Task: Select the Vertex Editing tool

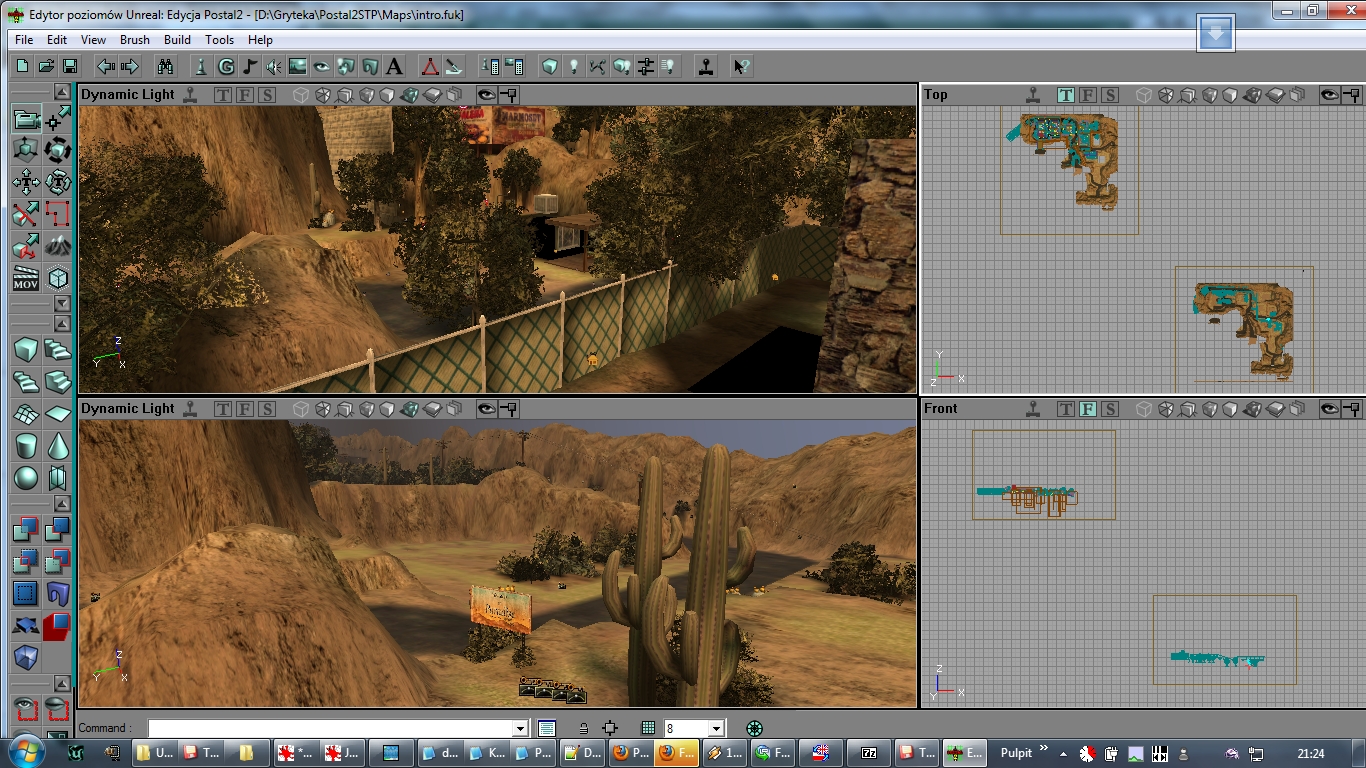Action: click(58, 119)
